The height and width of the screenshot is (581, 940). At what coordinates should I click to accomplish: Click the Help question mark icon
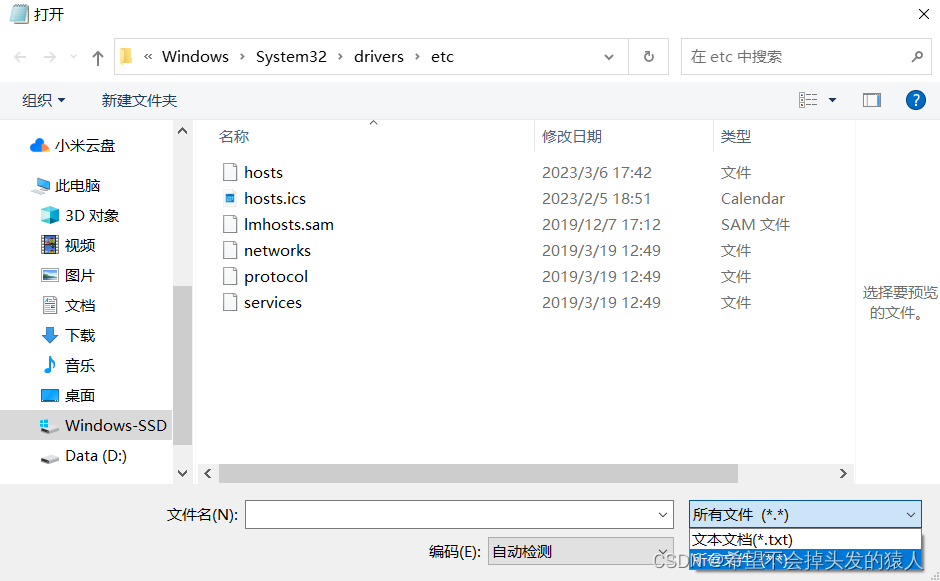(x=918, y=100)
